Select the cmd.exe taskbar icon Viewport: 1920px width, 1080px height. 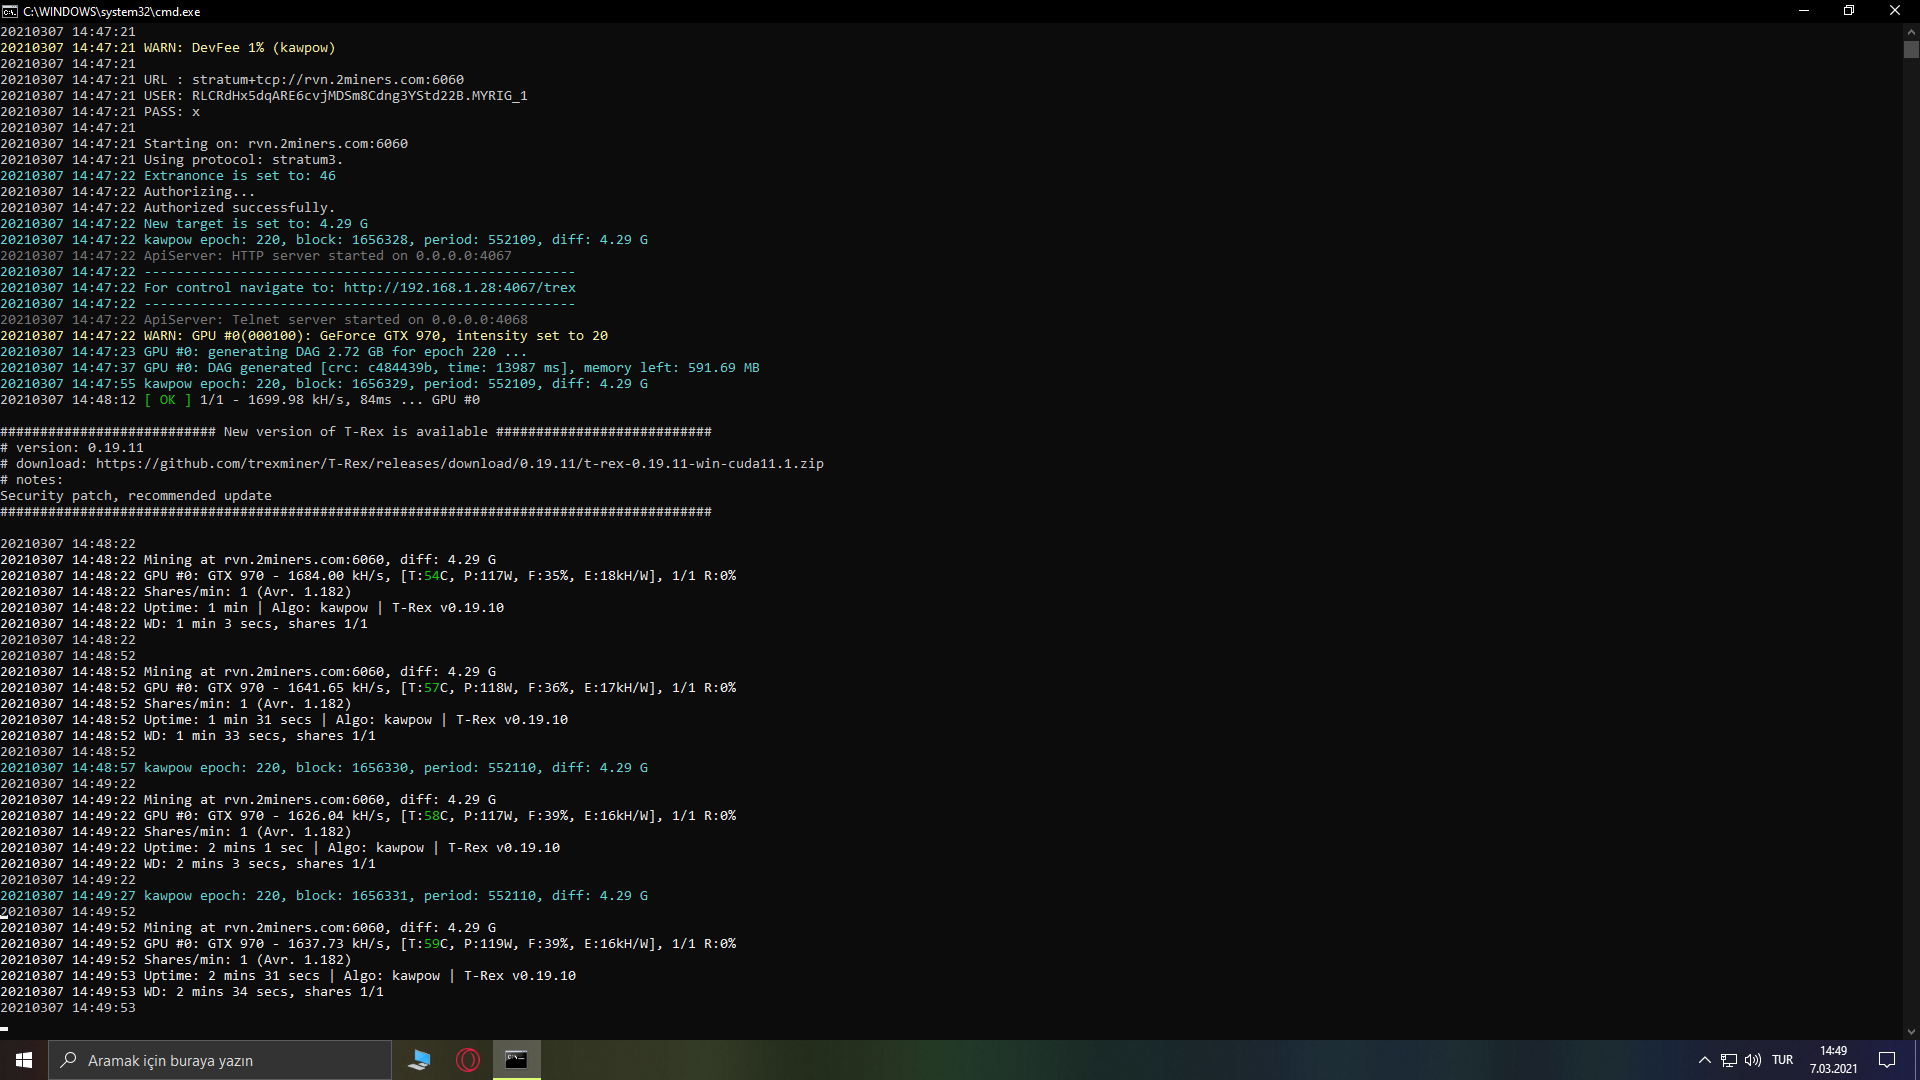point(516,1060)
